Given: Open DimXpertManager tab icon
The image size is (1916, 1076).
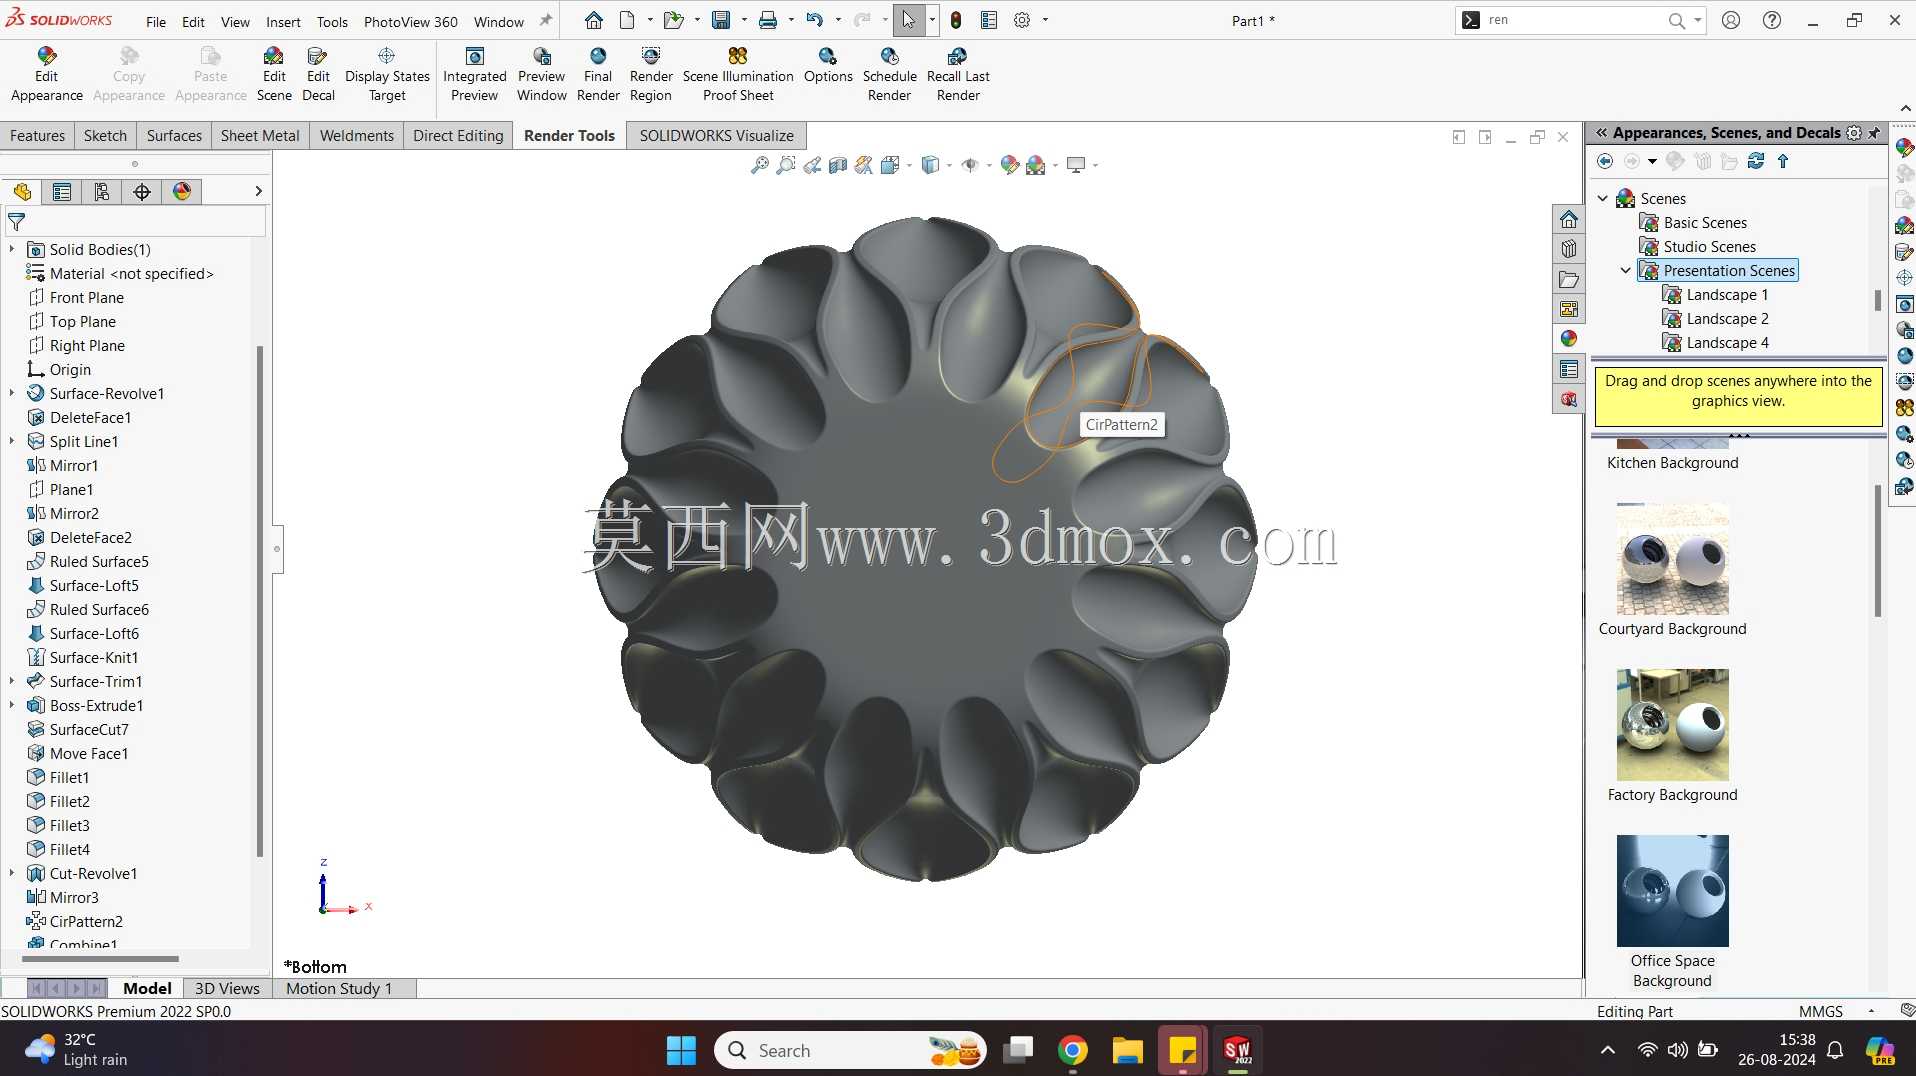Looking at the screenshot, I should pos(142,191).
